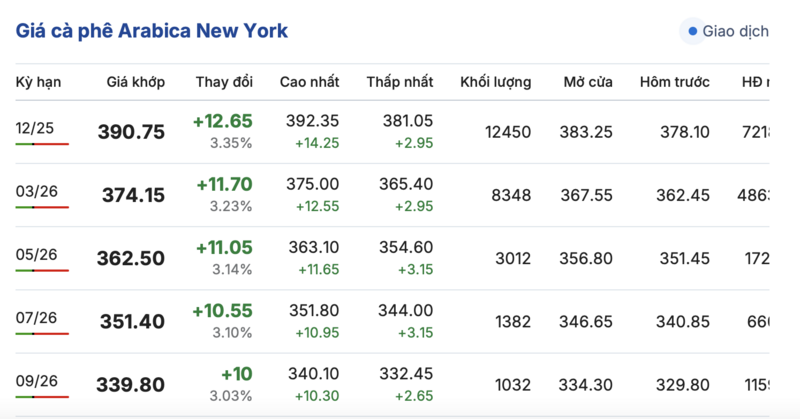Click the 3012 volume cell
Screen dimensions: 800x419
coord(513,257)
